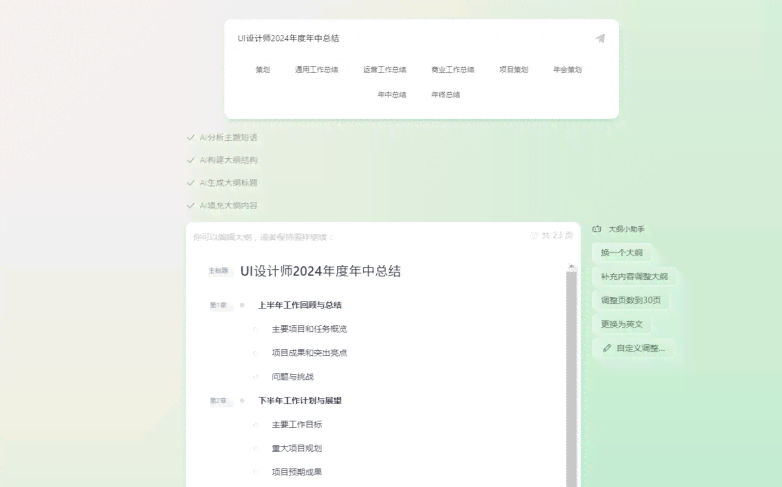782x487 pixels.
Task: Click the 共 23 页 page count text
Action: [x=558, y=236]
